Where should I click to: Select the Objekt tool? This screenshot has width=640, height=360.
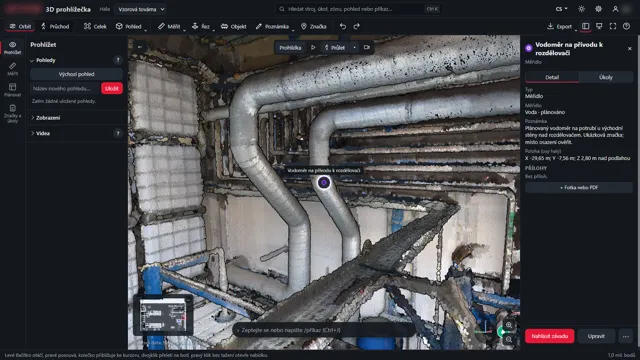pyautogui.click(x=233, y=27)
